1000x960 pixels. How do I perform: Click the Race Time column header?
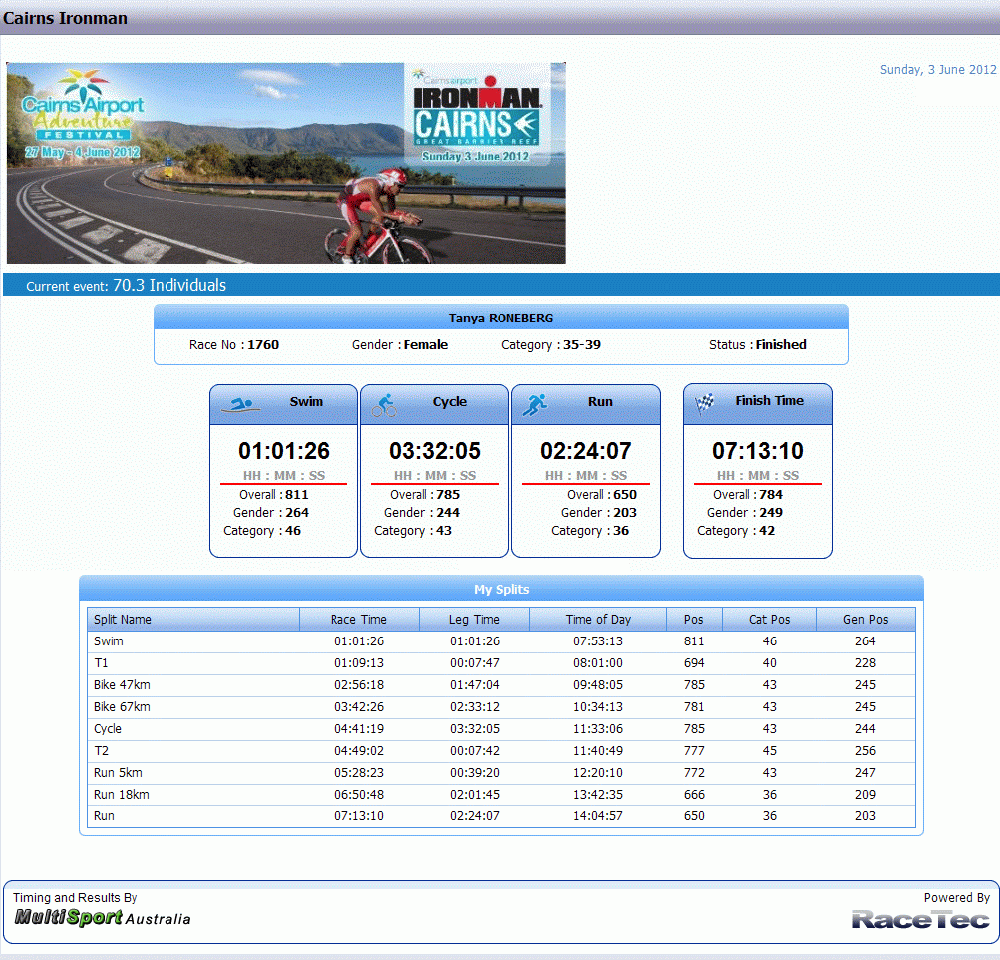pyautogui.click(x=359, y=619)
